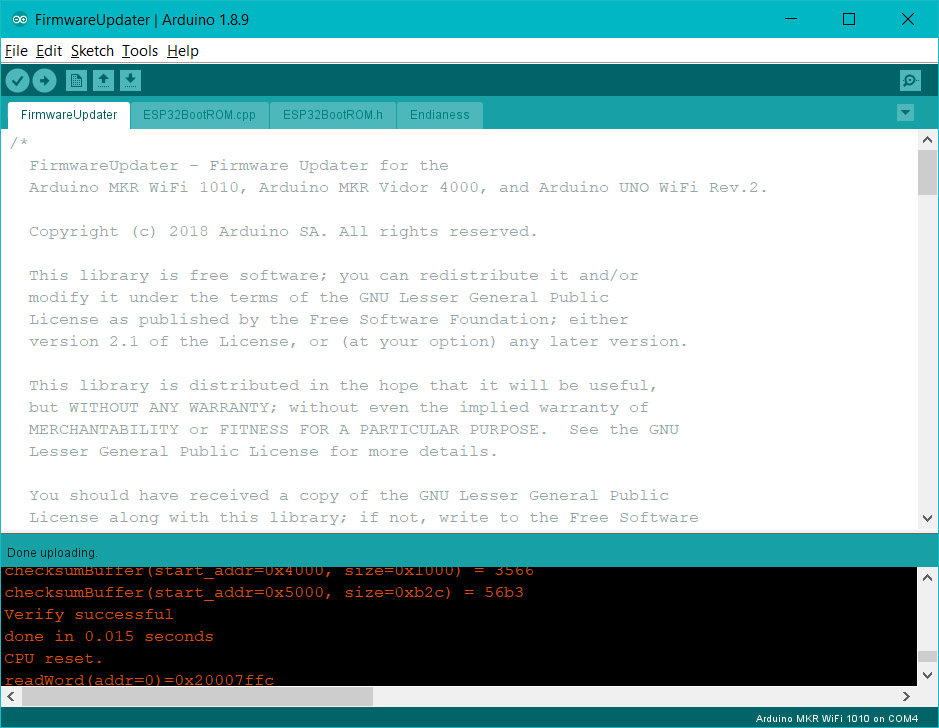Click the console vertical scrollbar thumb

(x=927, y=657)
